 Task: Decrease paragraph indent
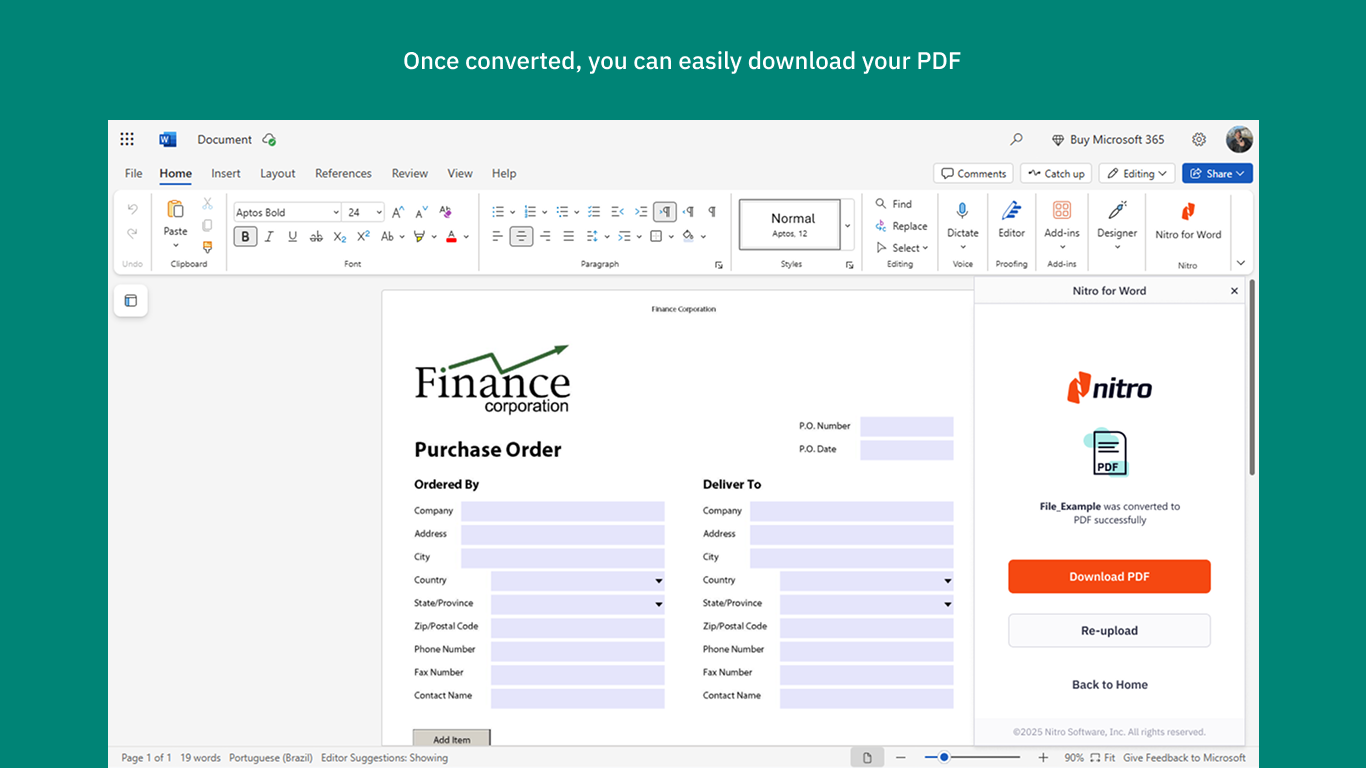[x=617, y=212]
